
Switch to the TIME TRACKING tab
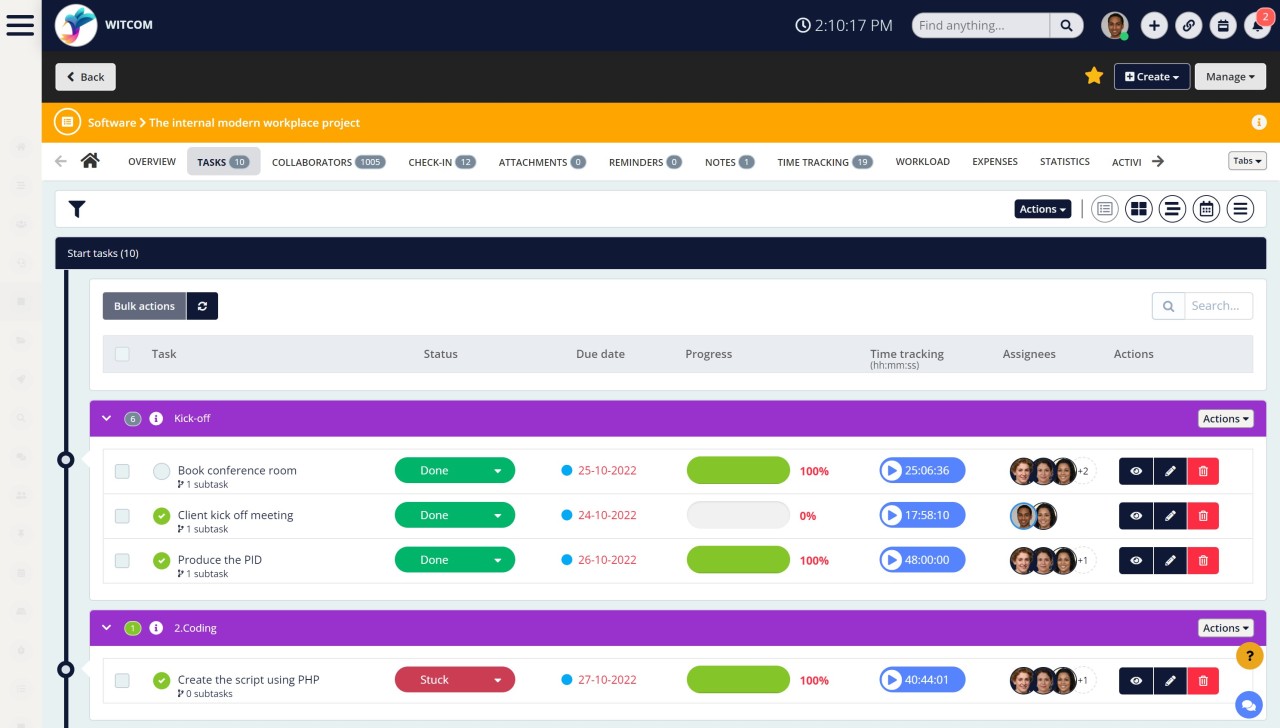click(815, 161)
